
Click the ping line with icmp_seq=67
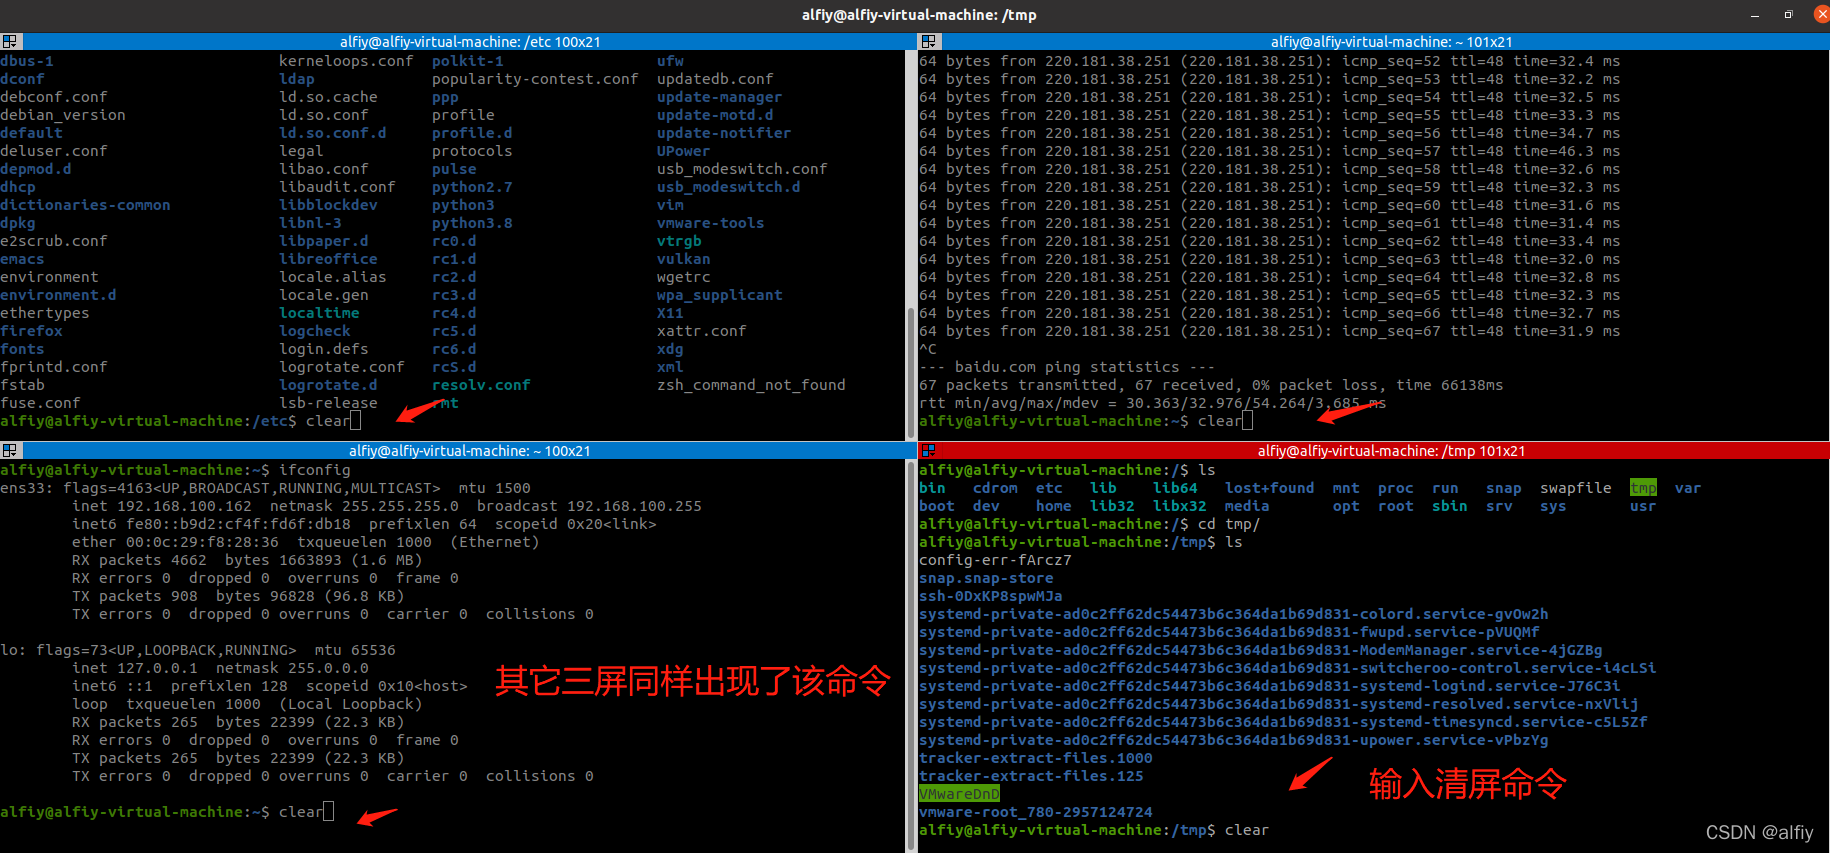pos(1269,331)
